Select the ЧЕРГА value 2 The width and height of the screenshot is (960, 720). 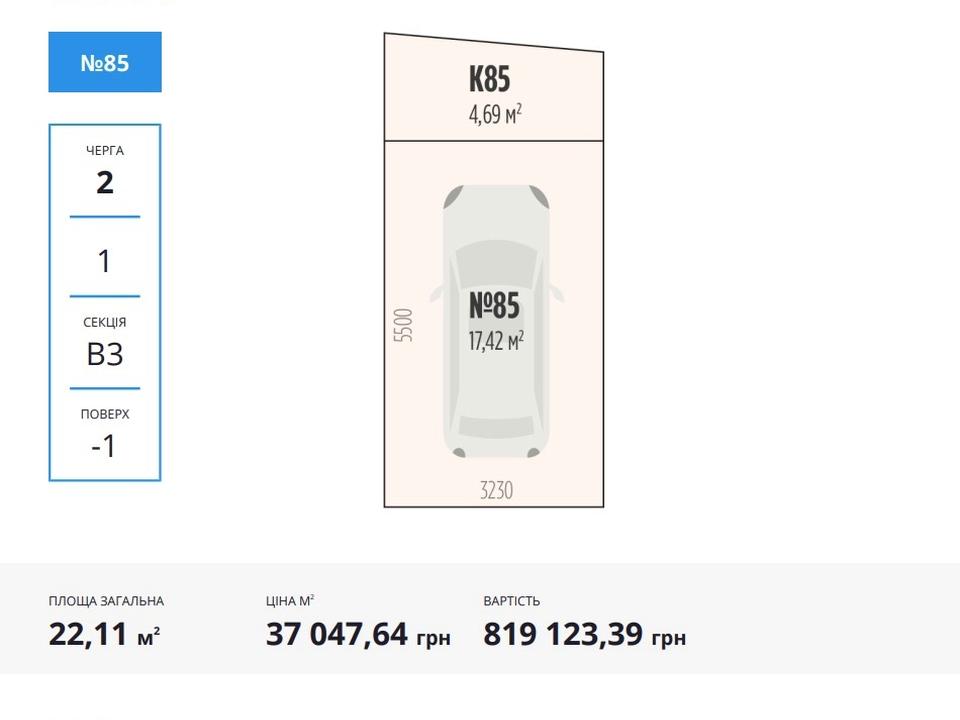click(x=105, y=182)
